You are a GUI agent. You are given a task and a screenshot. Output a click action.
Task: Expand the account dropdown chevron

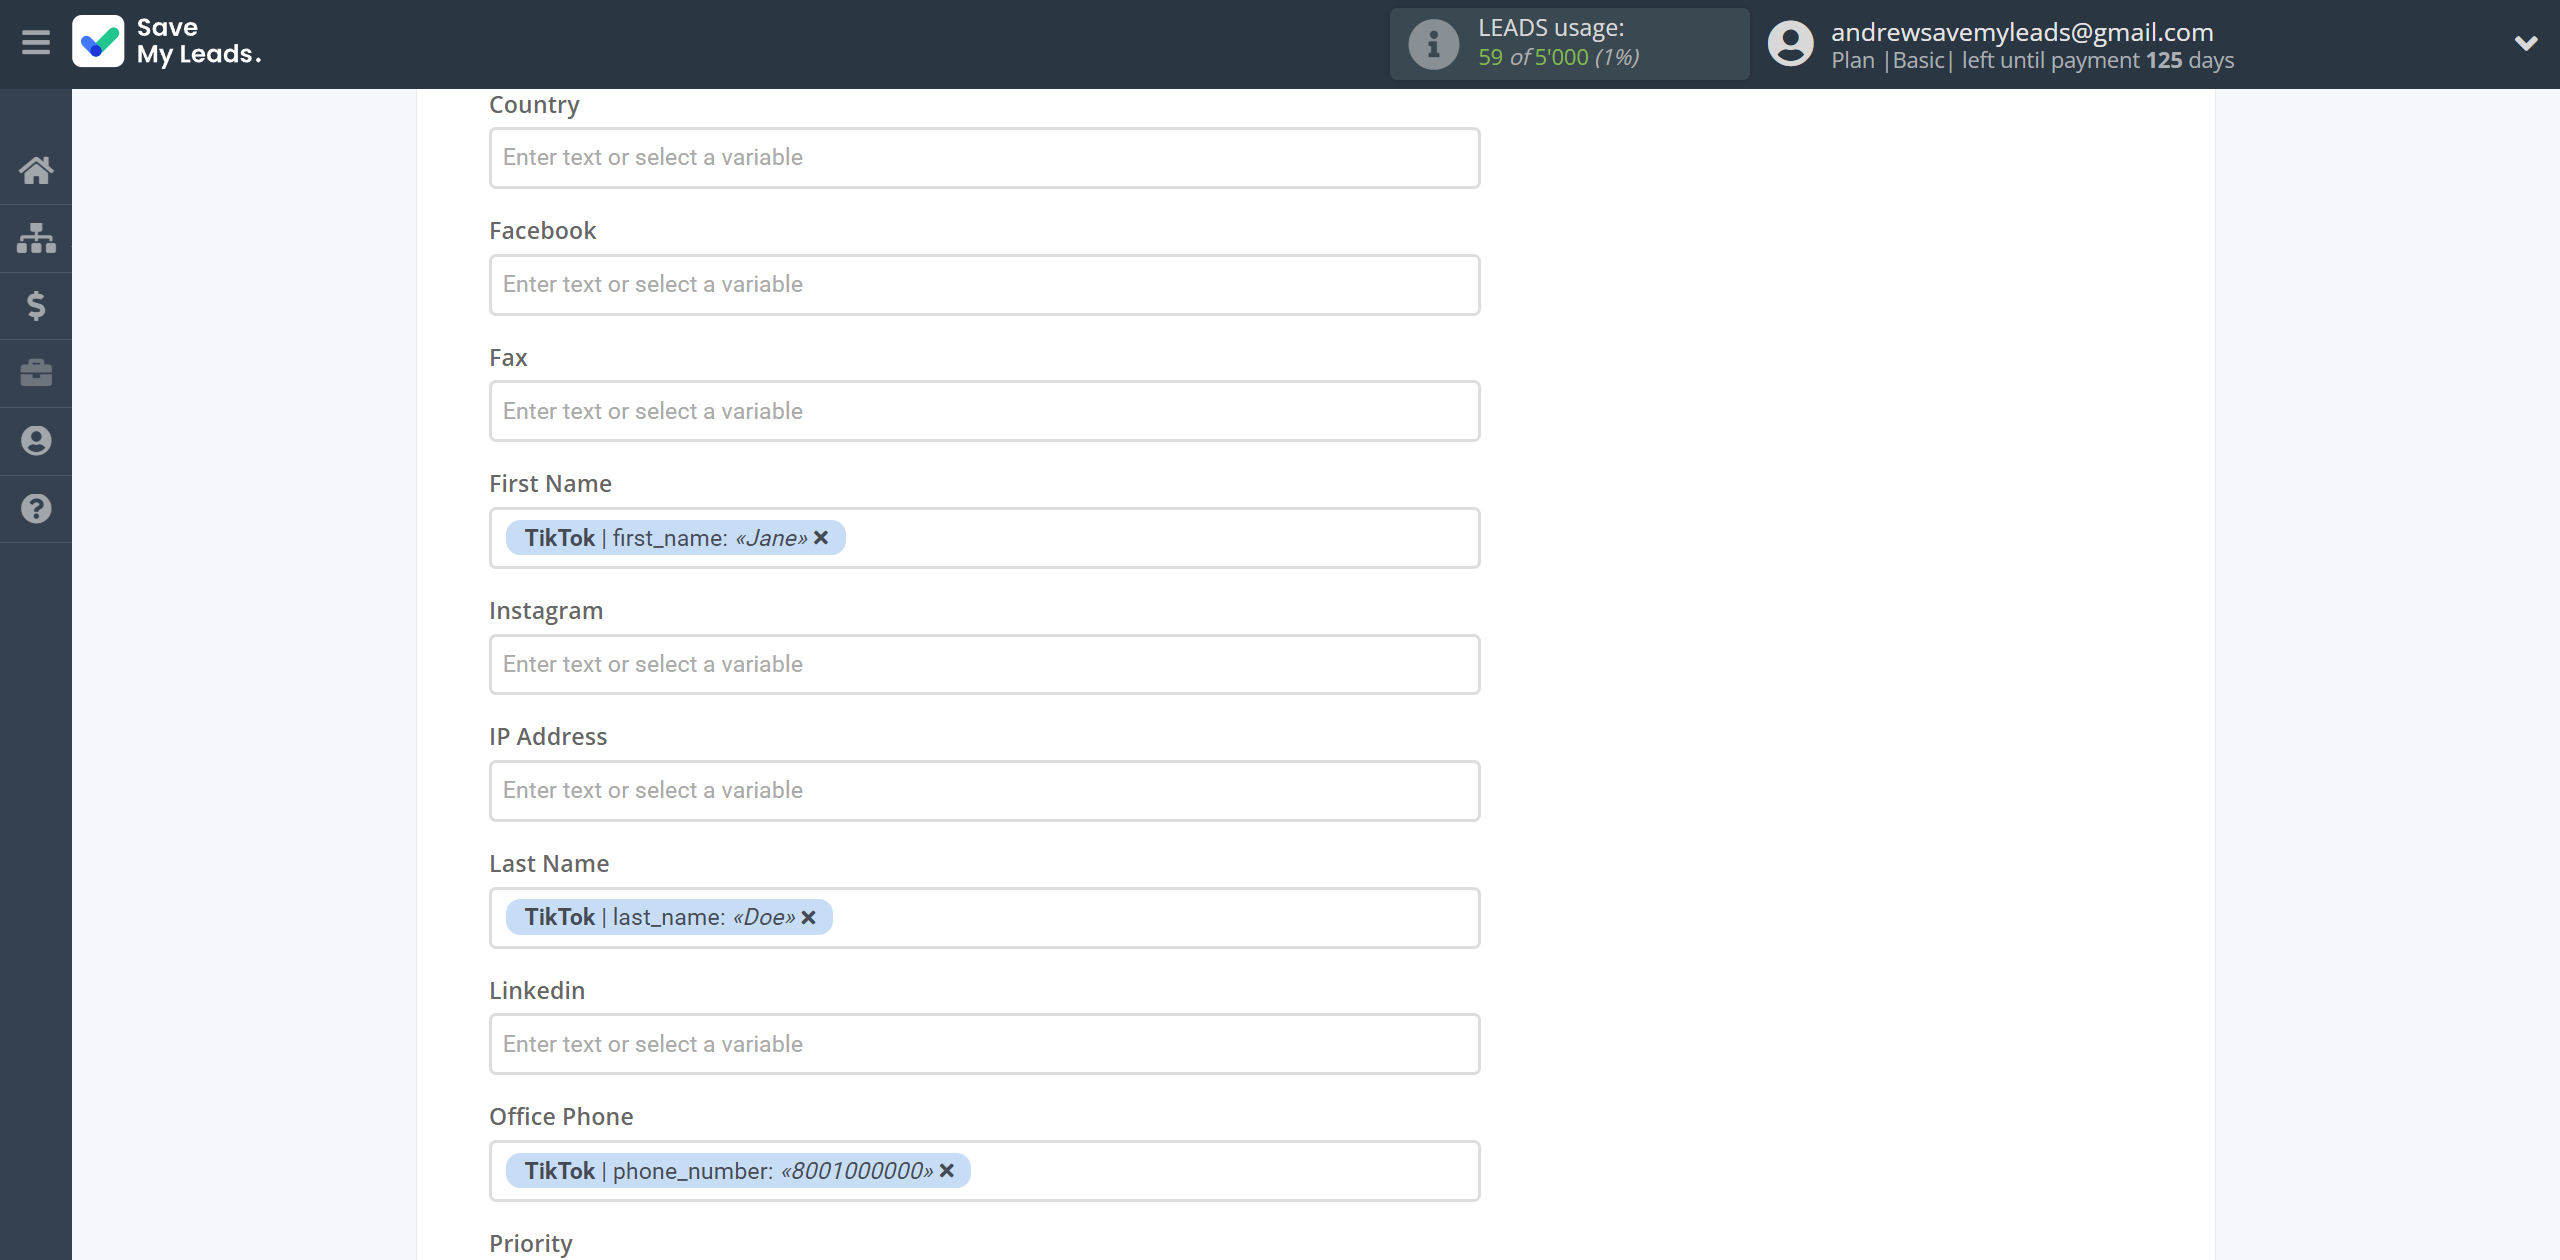[2526, 43]
